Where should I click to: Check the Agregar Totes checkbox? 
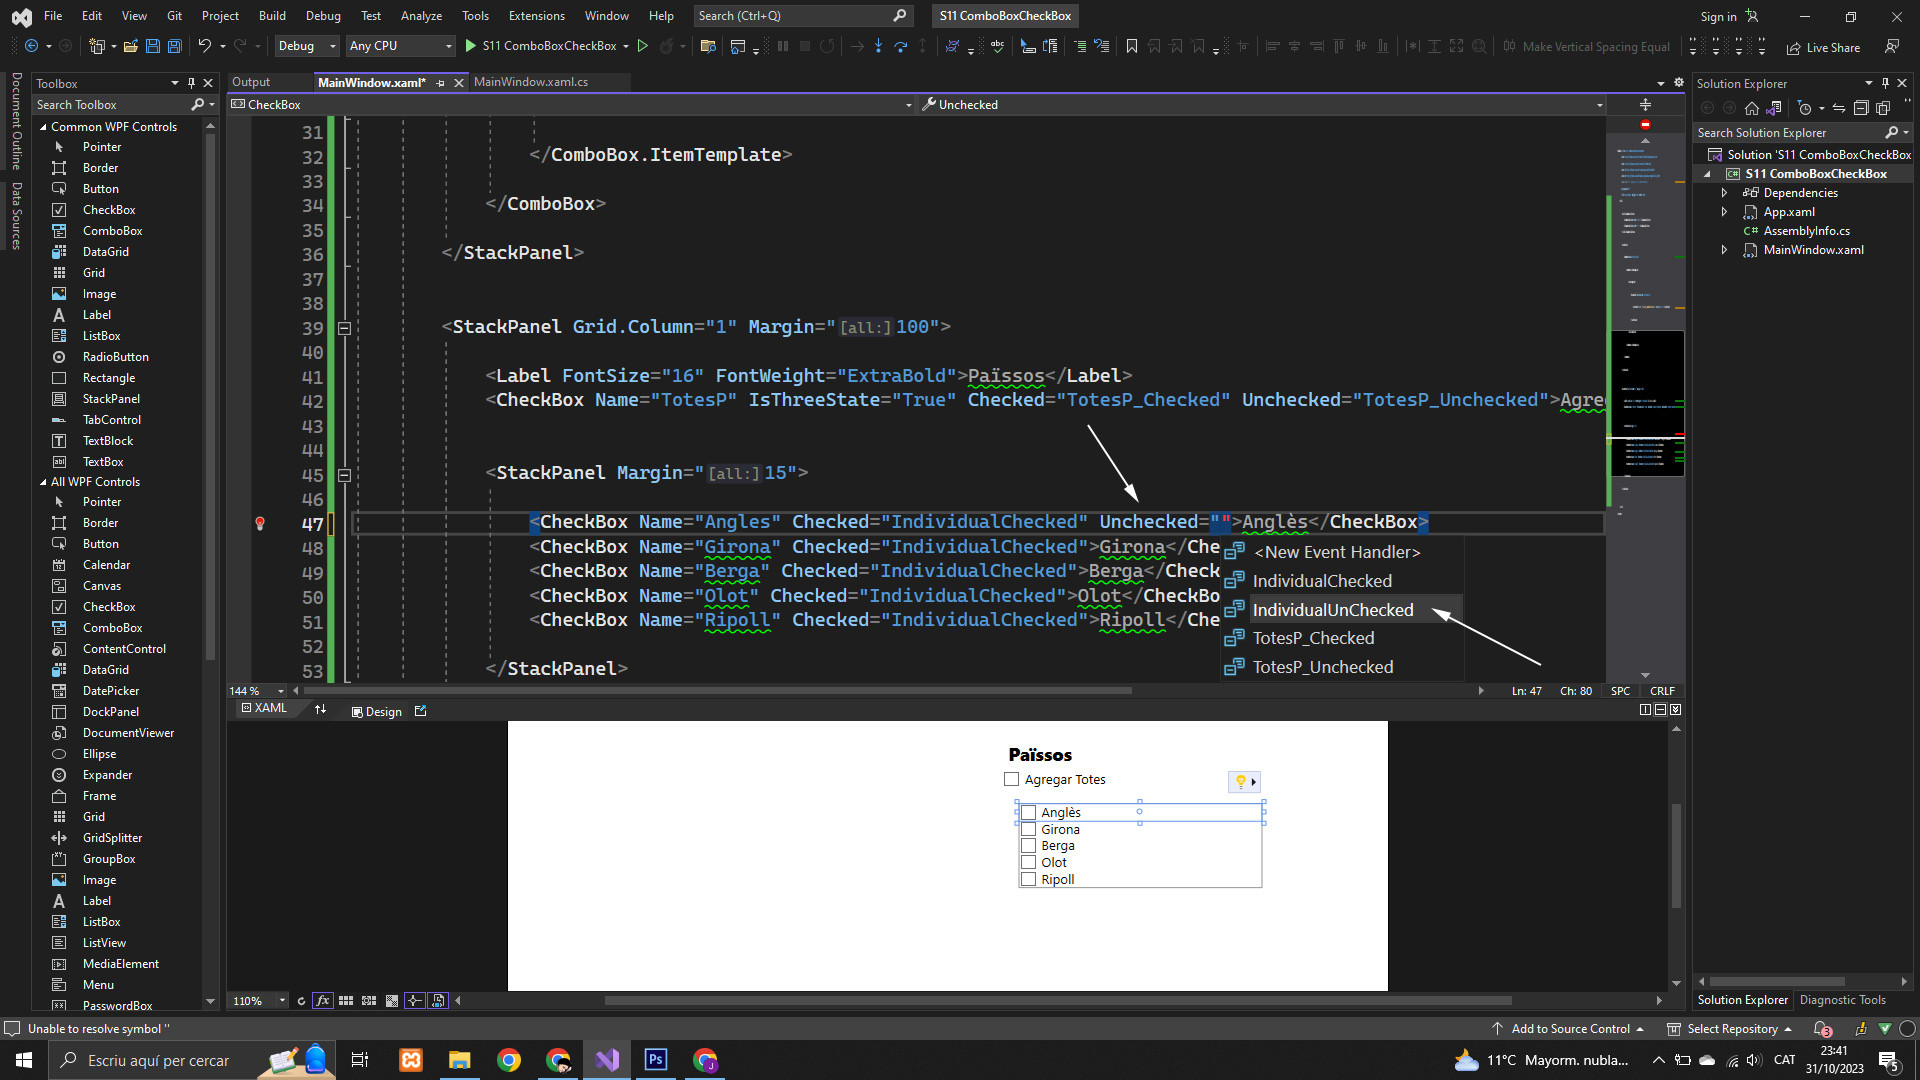(1011, 780)
